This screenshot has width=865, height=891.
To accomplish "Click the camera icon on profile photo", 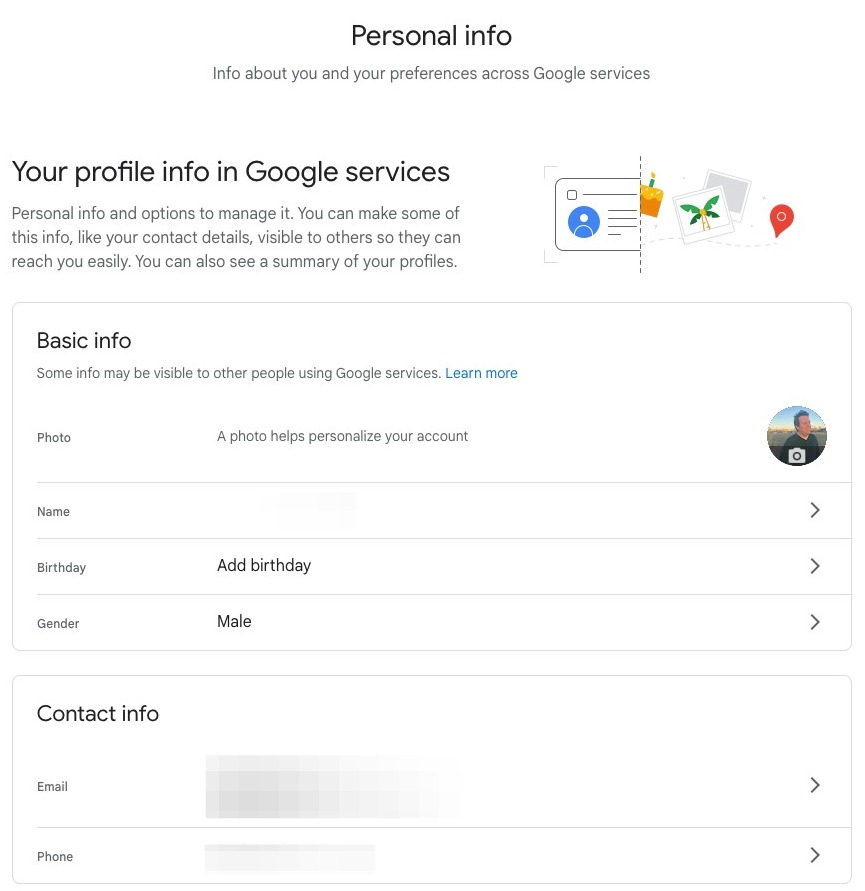I will coord(797,456).
